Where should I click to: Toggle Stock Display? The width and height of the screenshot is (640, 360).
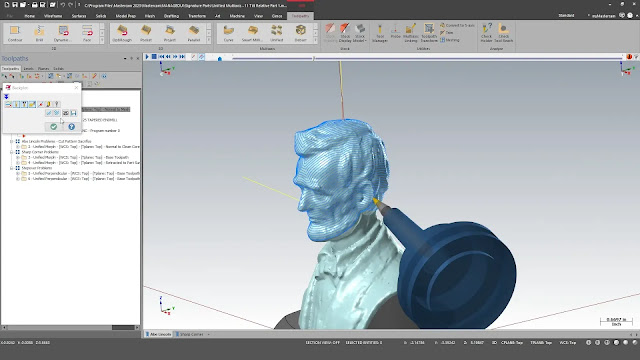coord(345,33)
